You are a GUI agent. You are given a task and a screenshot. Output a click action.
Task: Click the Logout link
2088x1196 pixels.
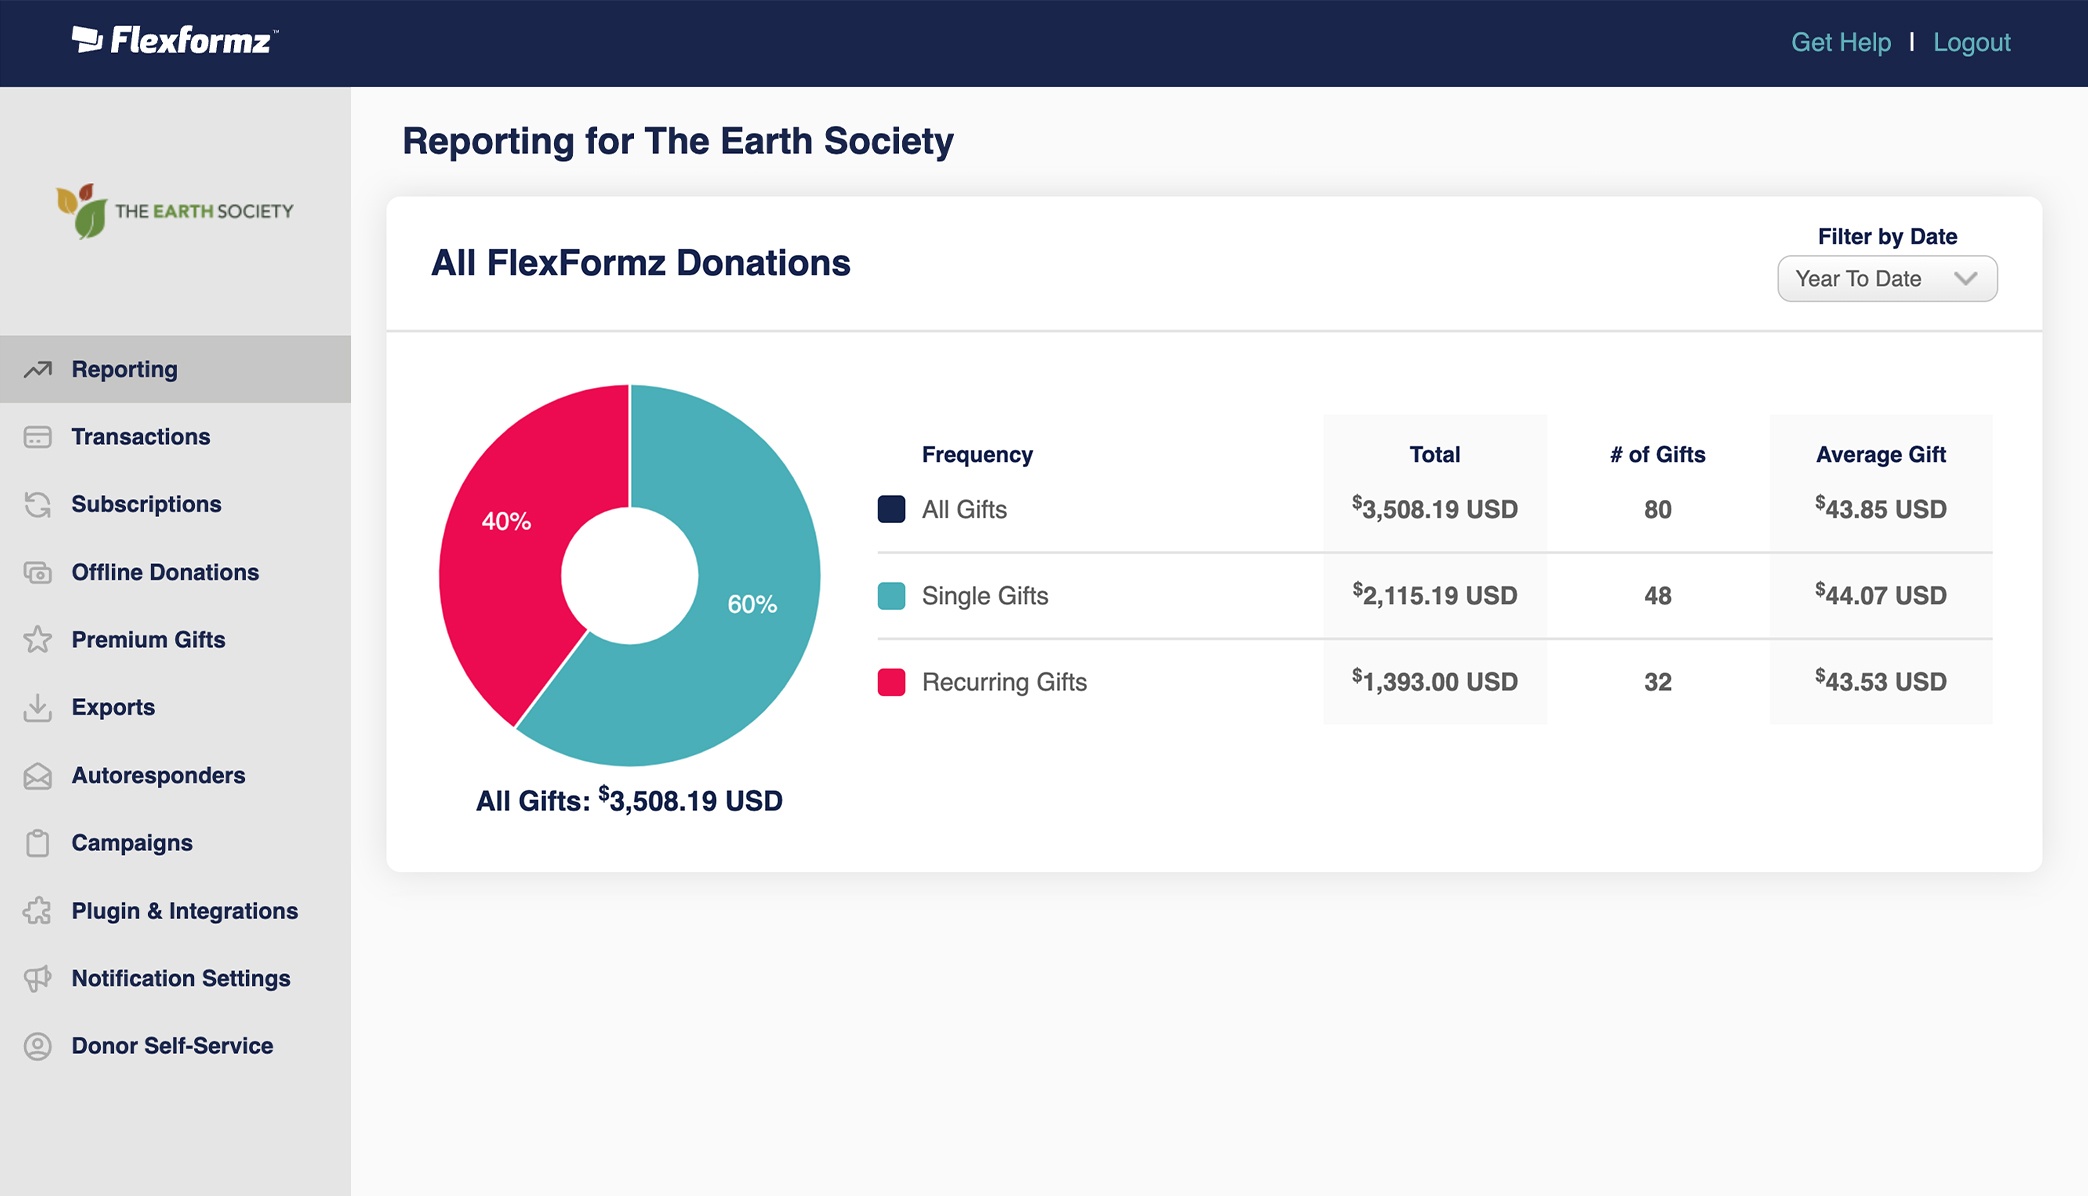pyautogui.click(x=1971, y=43)
